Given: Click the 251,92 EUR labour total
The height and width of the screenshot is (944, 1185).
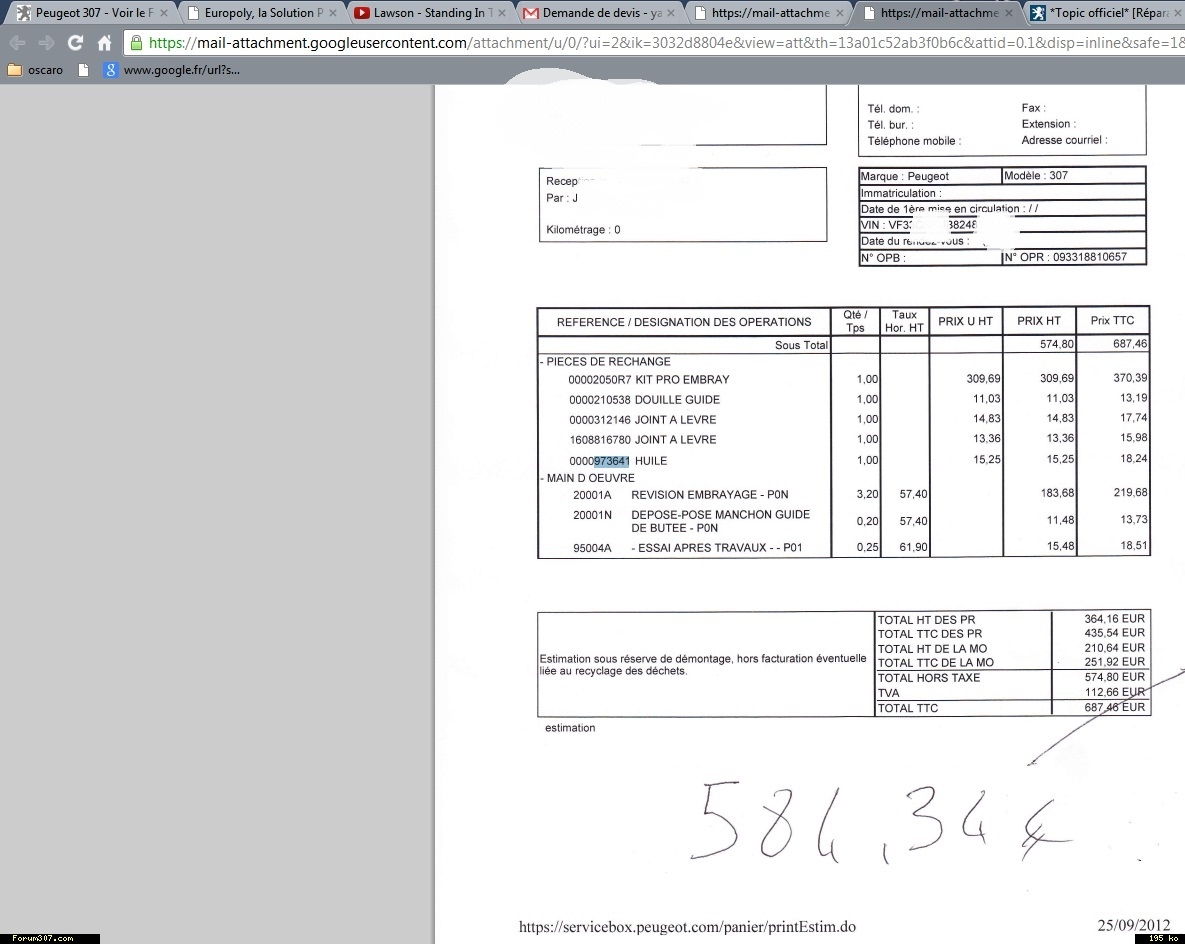Looking at the screenshot, I should click(1114, 661).
